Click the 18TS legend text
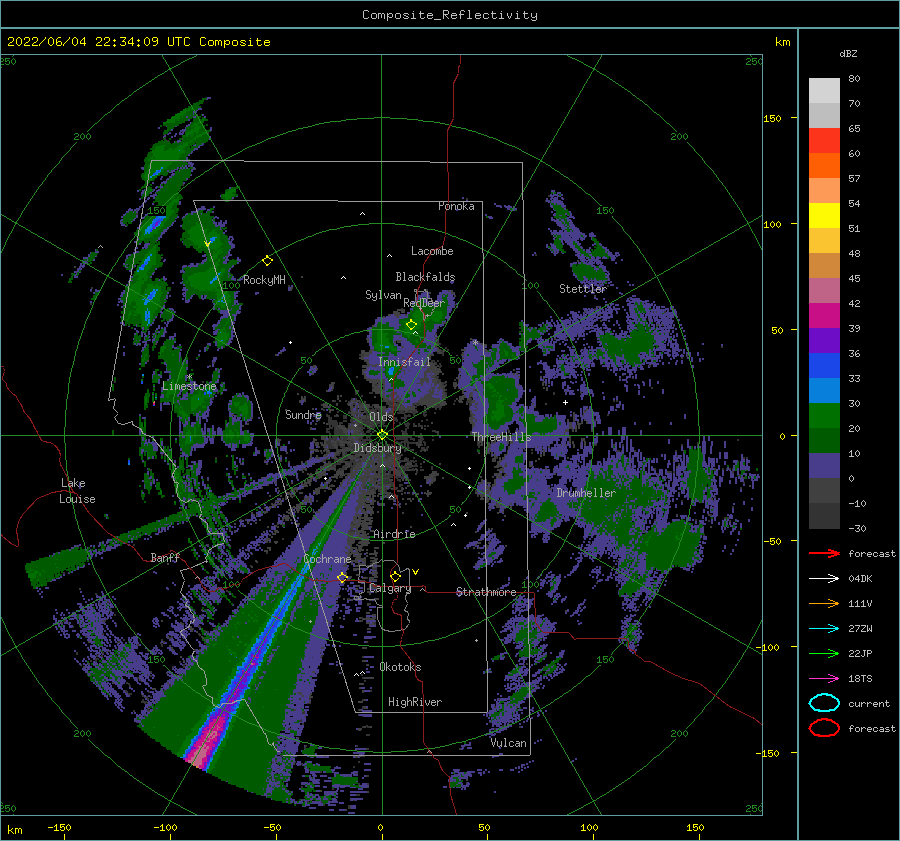 click(x=860, y=679)
